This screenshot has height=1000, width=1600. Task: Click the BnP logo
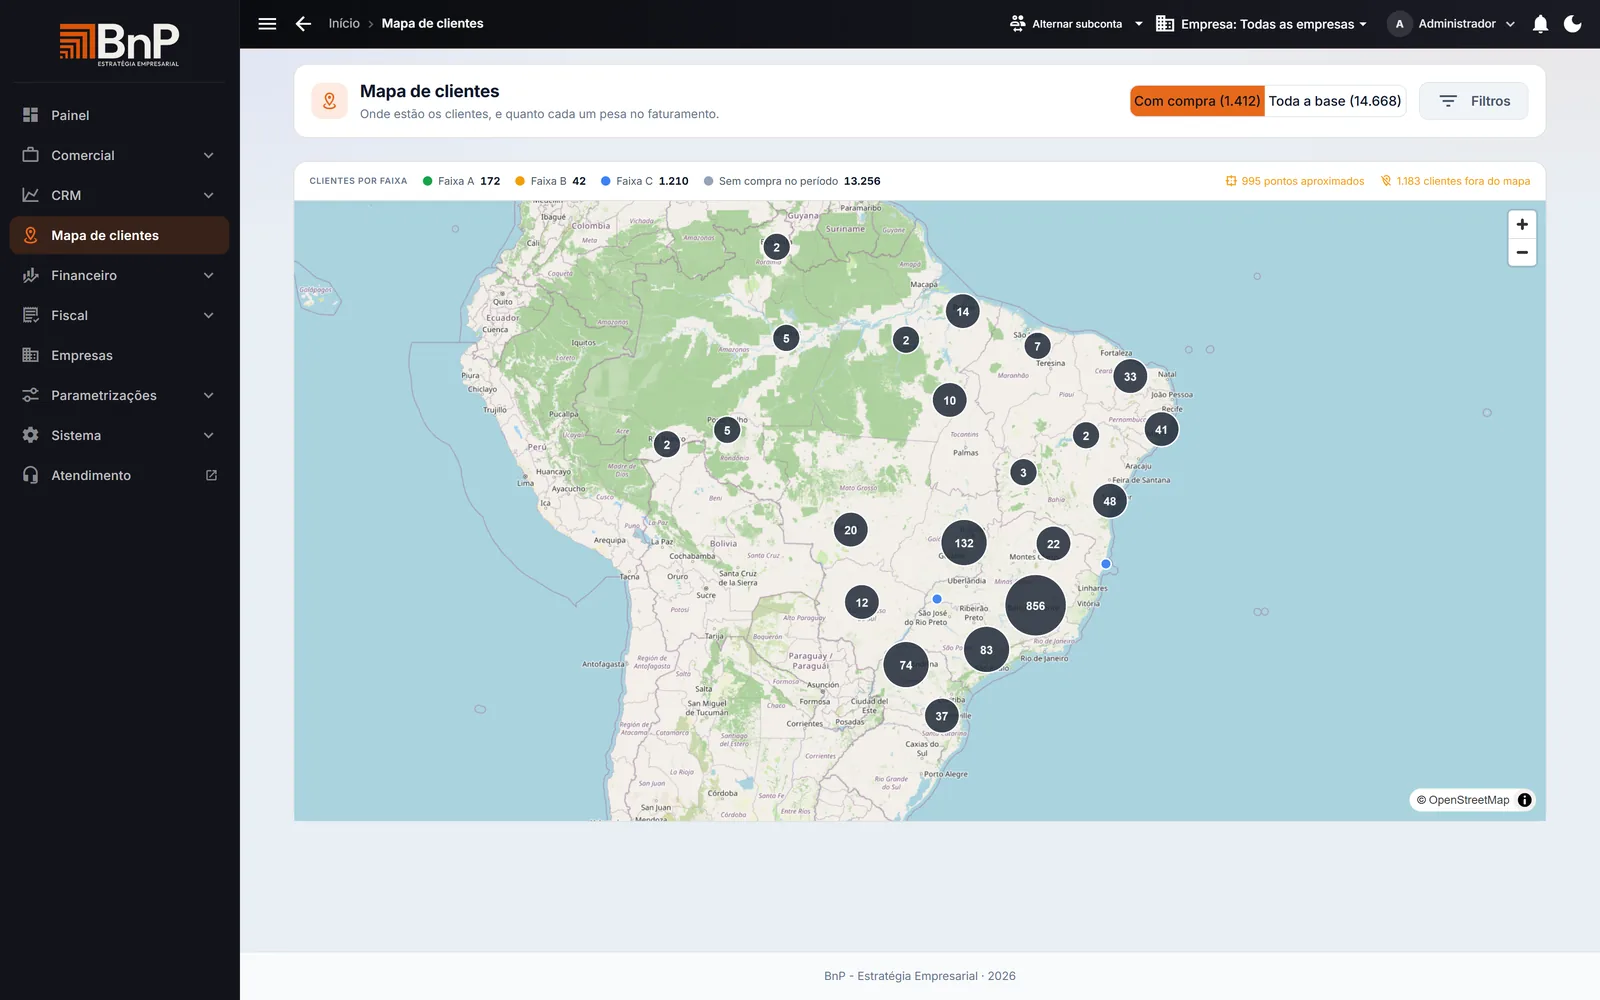tap(119, 44)
